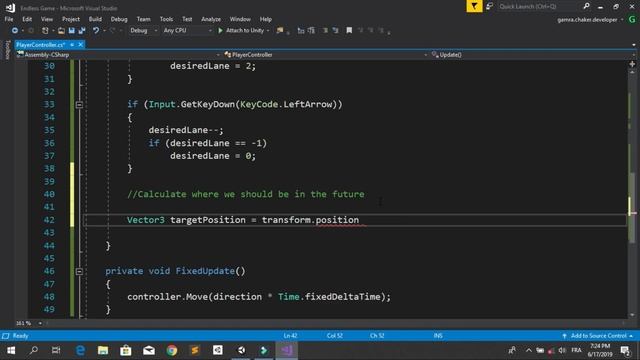Click the transform.position text on line 42

[310, 220]
